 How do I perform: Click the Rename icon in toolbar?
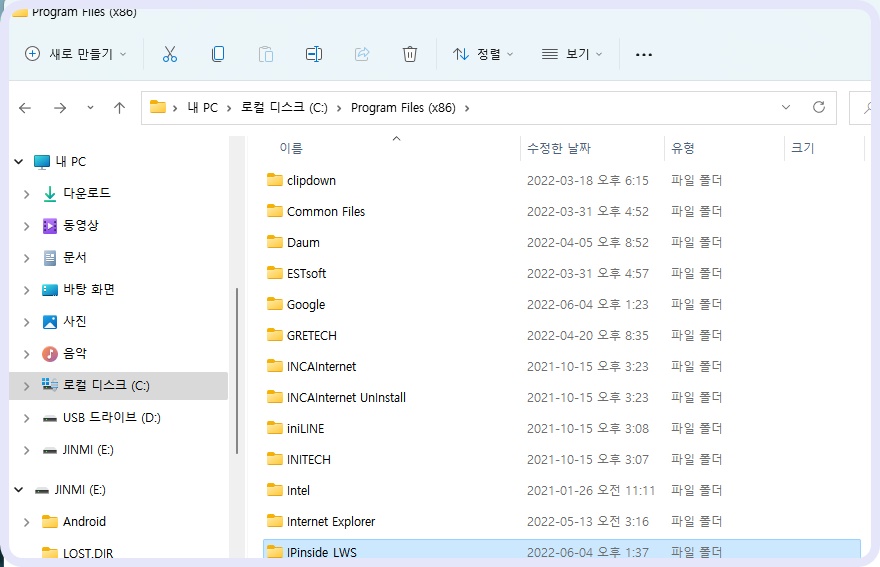[314, 54]
